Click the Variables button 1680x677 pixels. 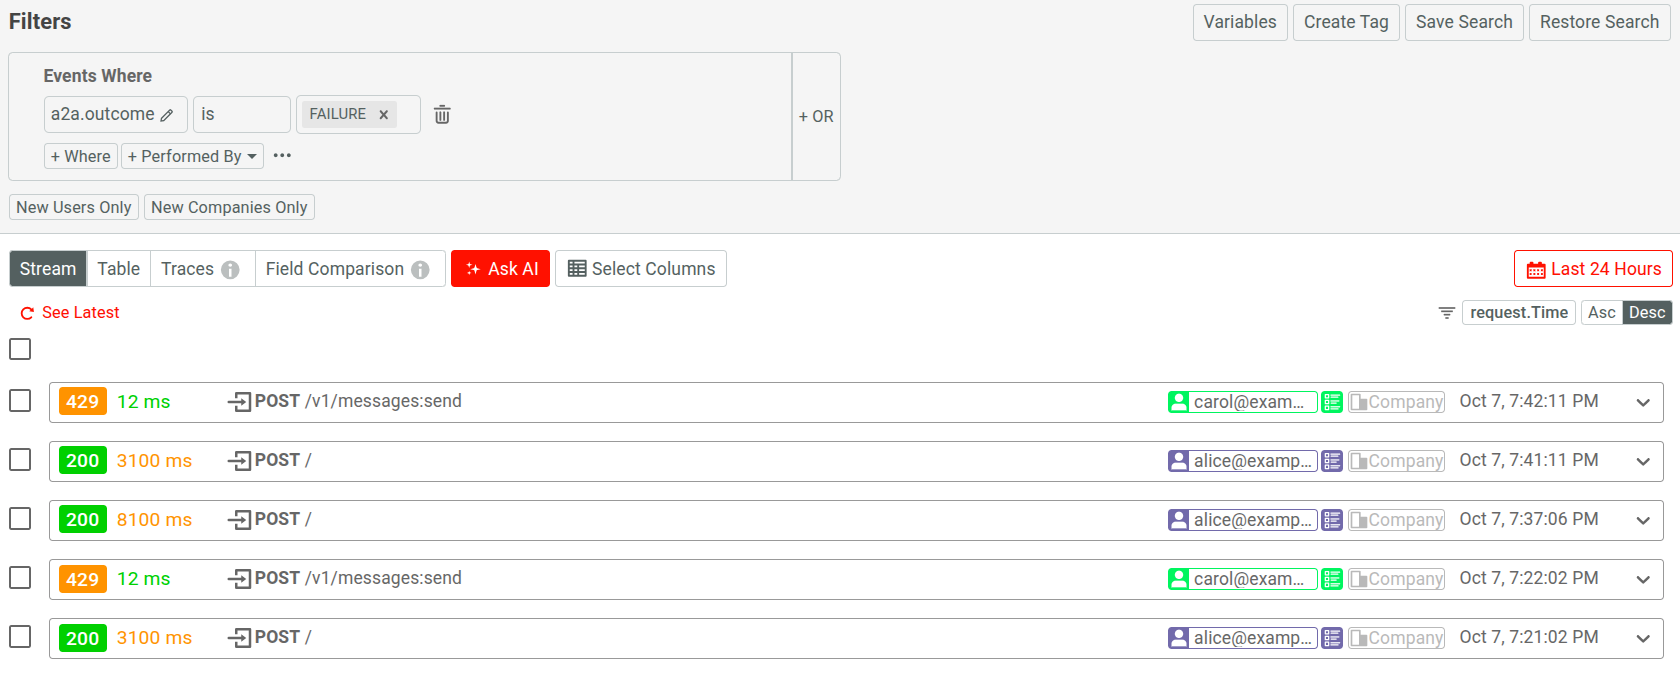pos(1240,22)
